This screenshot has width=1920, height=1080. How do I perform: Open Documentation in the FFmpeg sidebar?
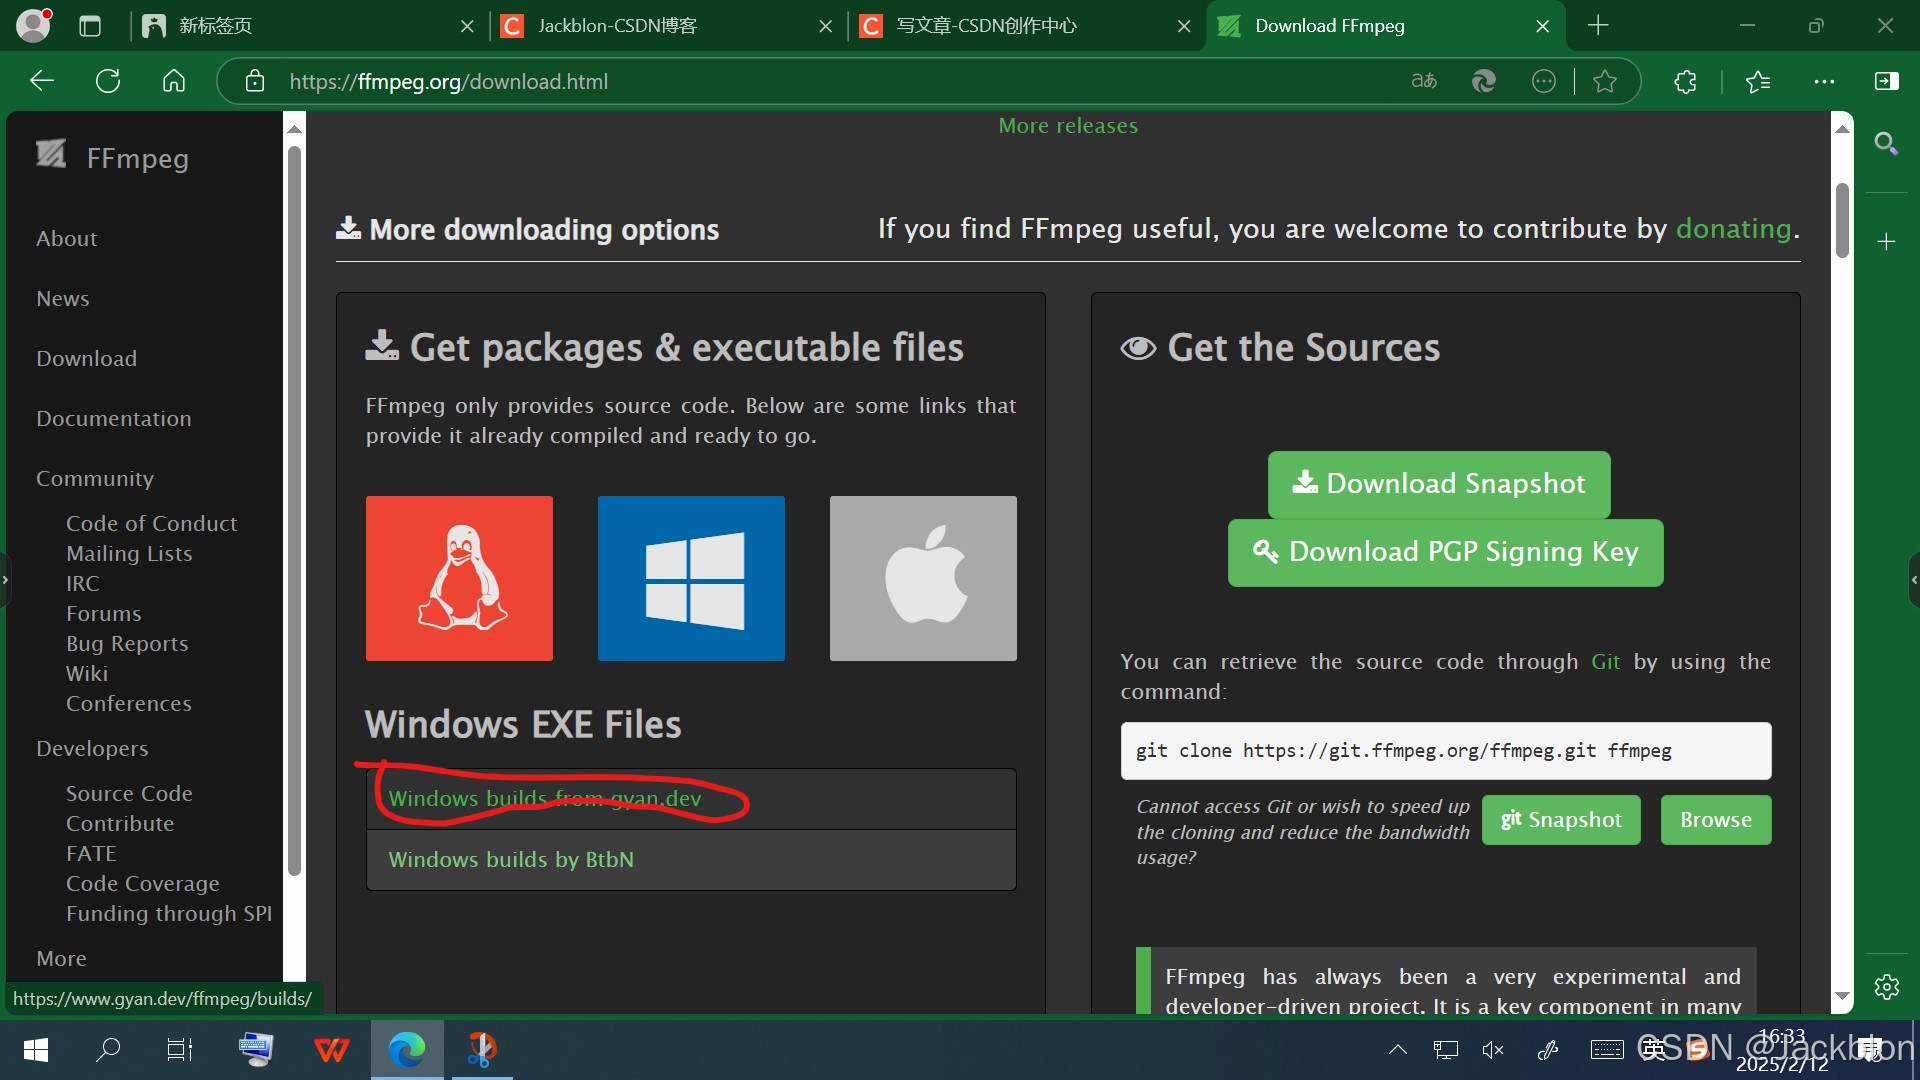coord(113,418)
